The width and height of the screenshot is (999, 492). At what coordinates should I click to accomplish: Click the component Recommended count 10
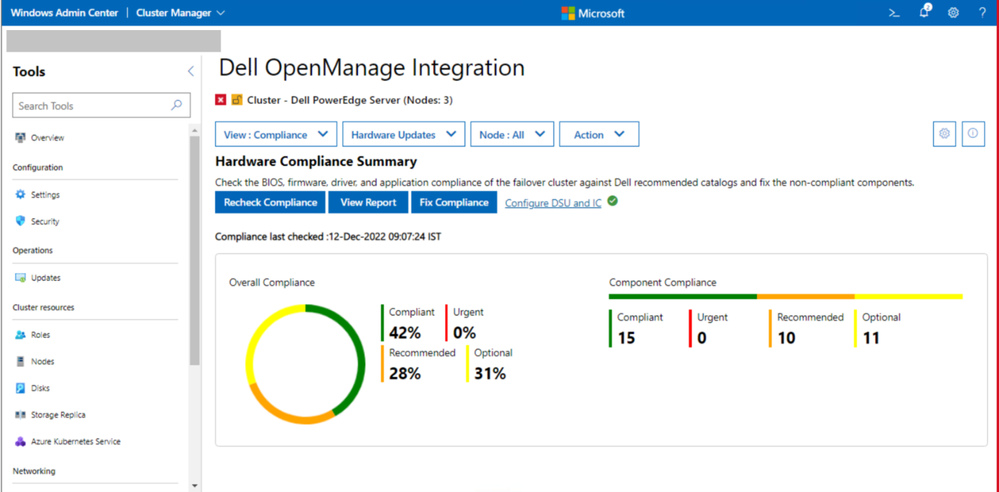pyautogui.click(x=787, y=338)
